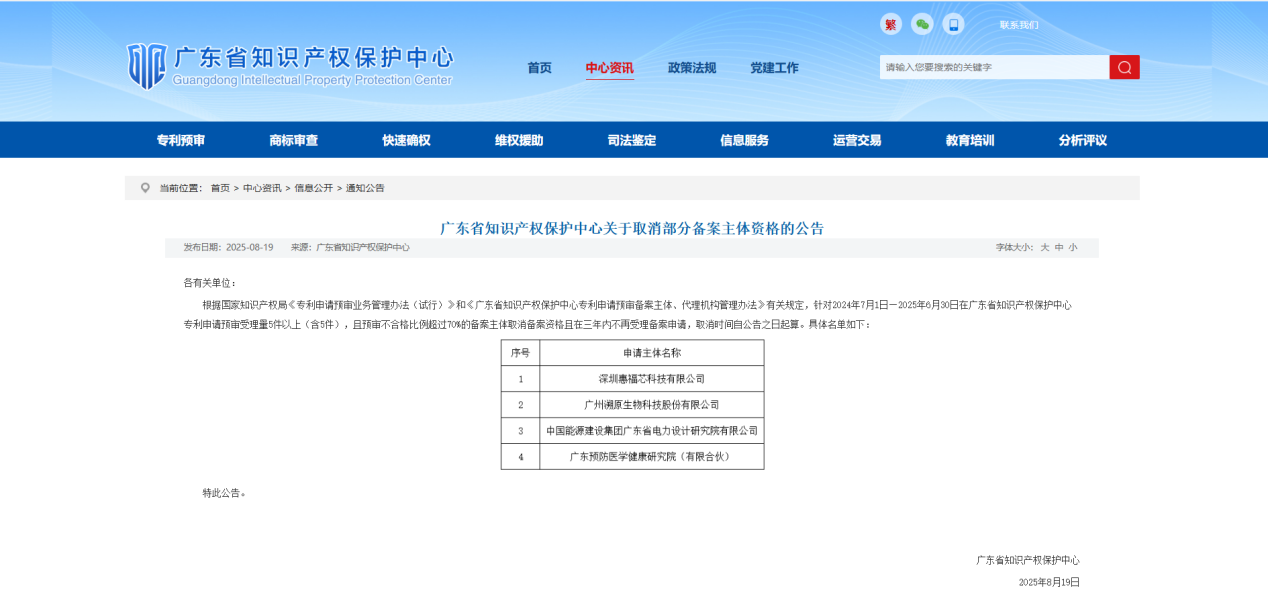Click the mobile phone version icon
This screenshot has width=1268, height=613.
click(953, 25)
